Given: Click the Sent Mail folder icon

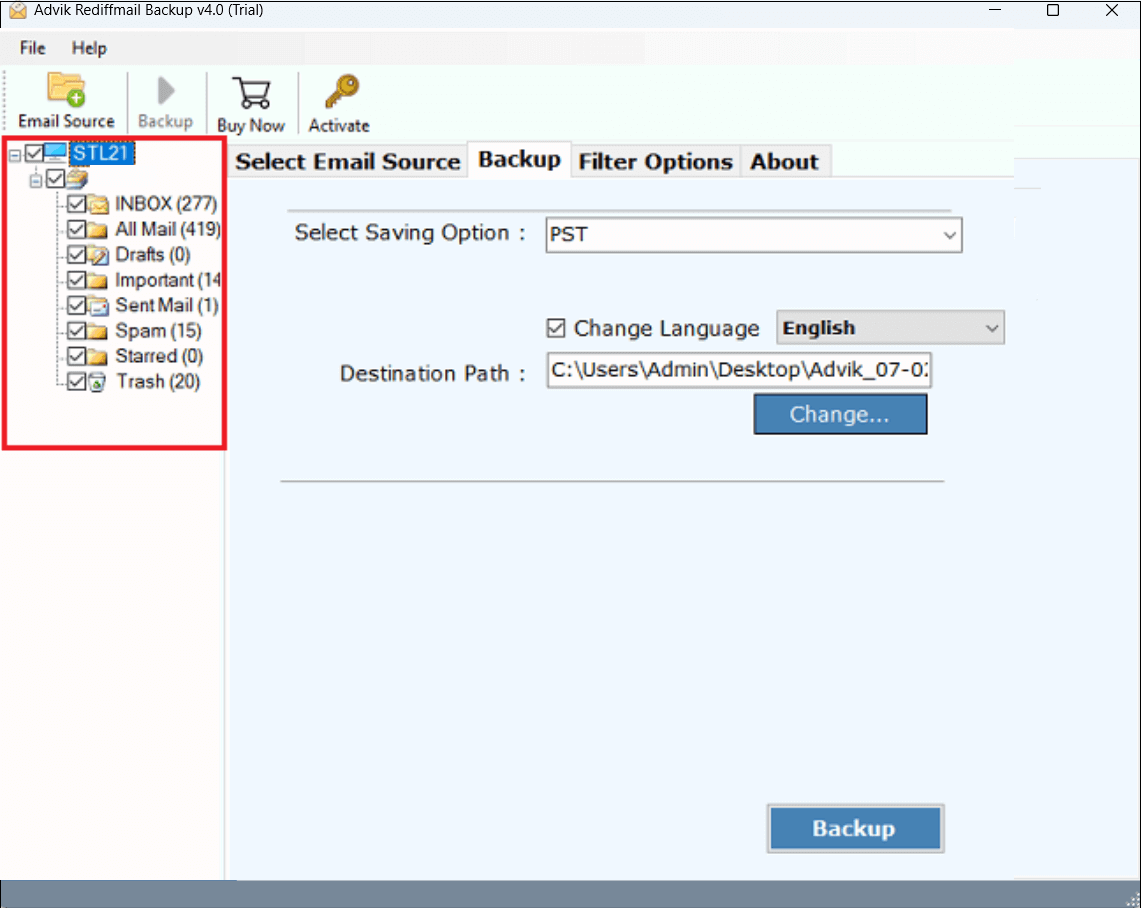Looking at the screenshot, I should [x=98, y=306].
